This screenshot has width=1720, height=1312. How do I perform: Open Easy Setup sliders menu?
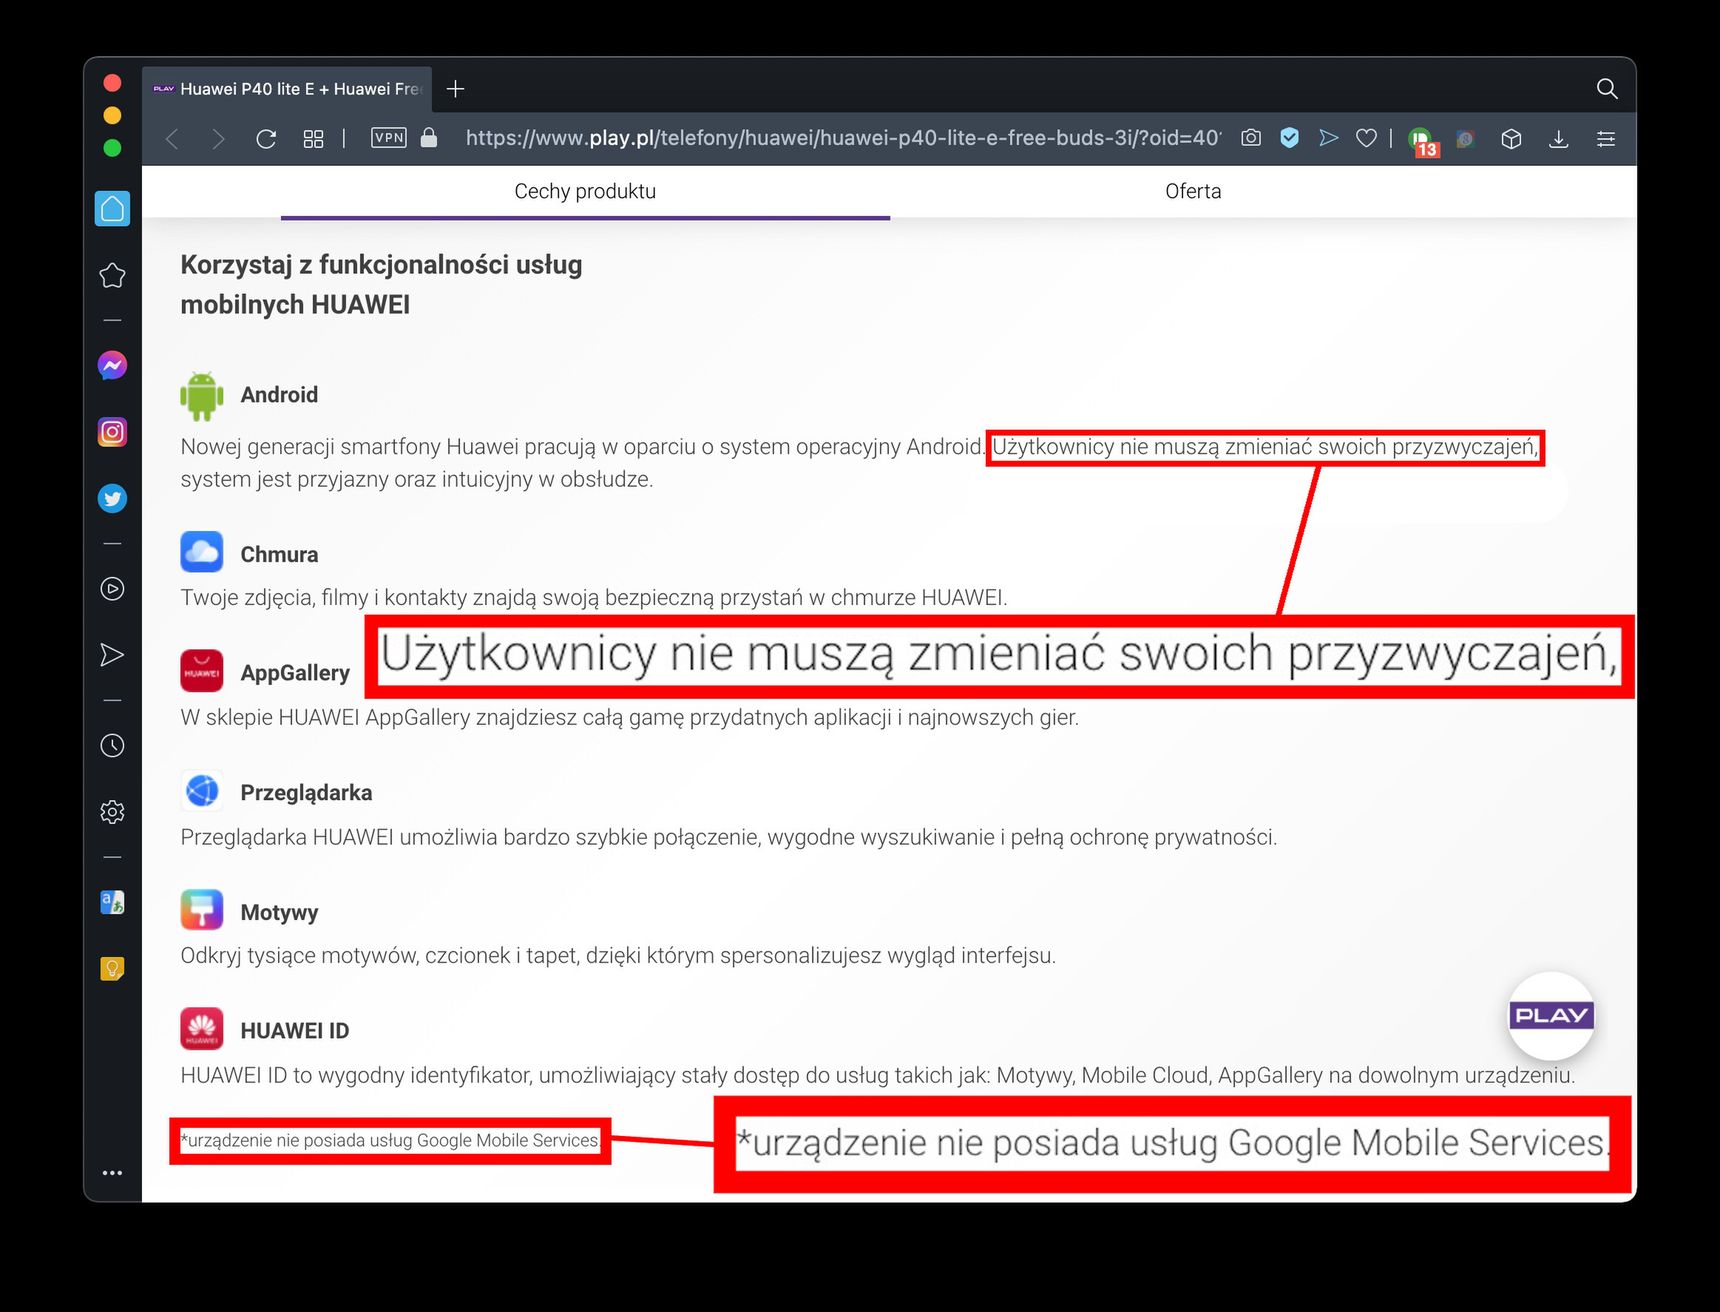[x=1606, y=139]
